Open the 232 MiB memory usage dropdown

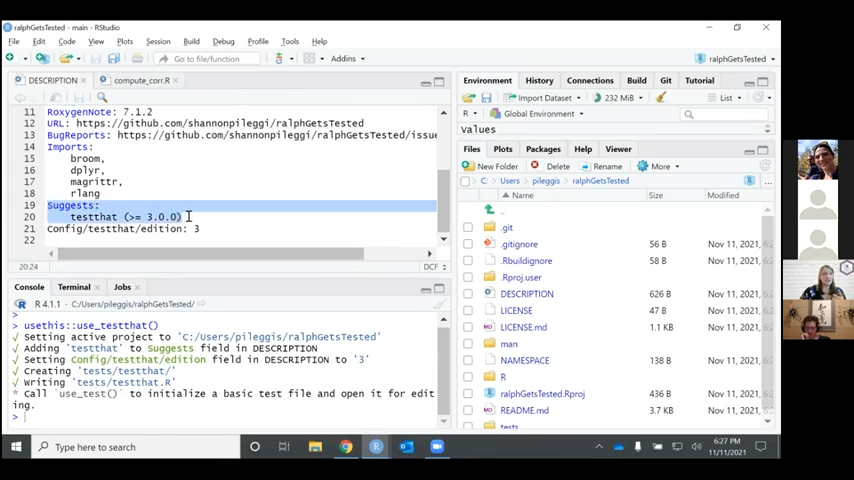(x=618, y=98)
